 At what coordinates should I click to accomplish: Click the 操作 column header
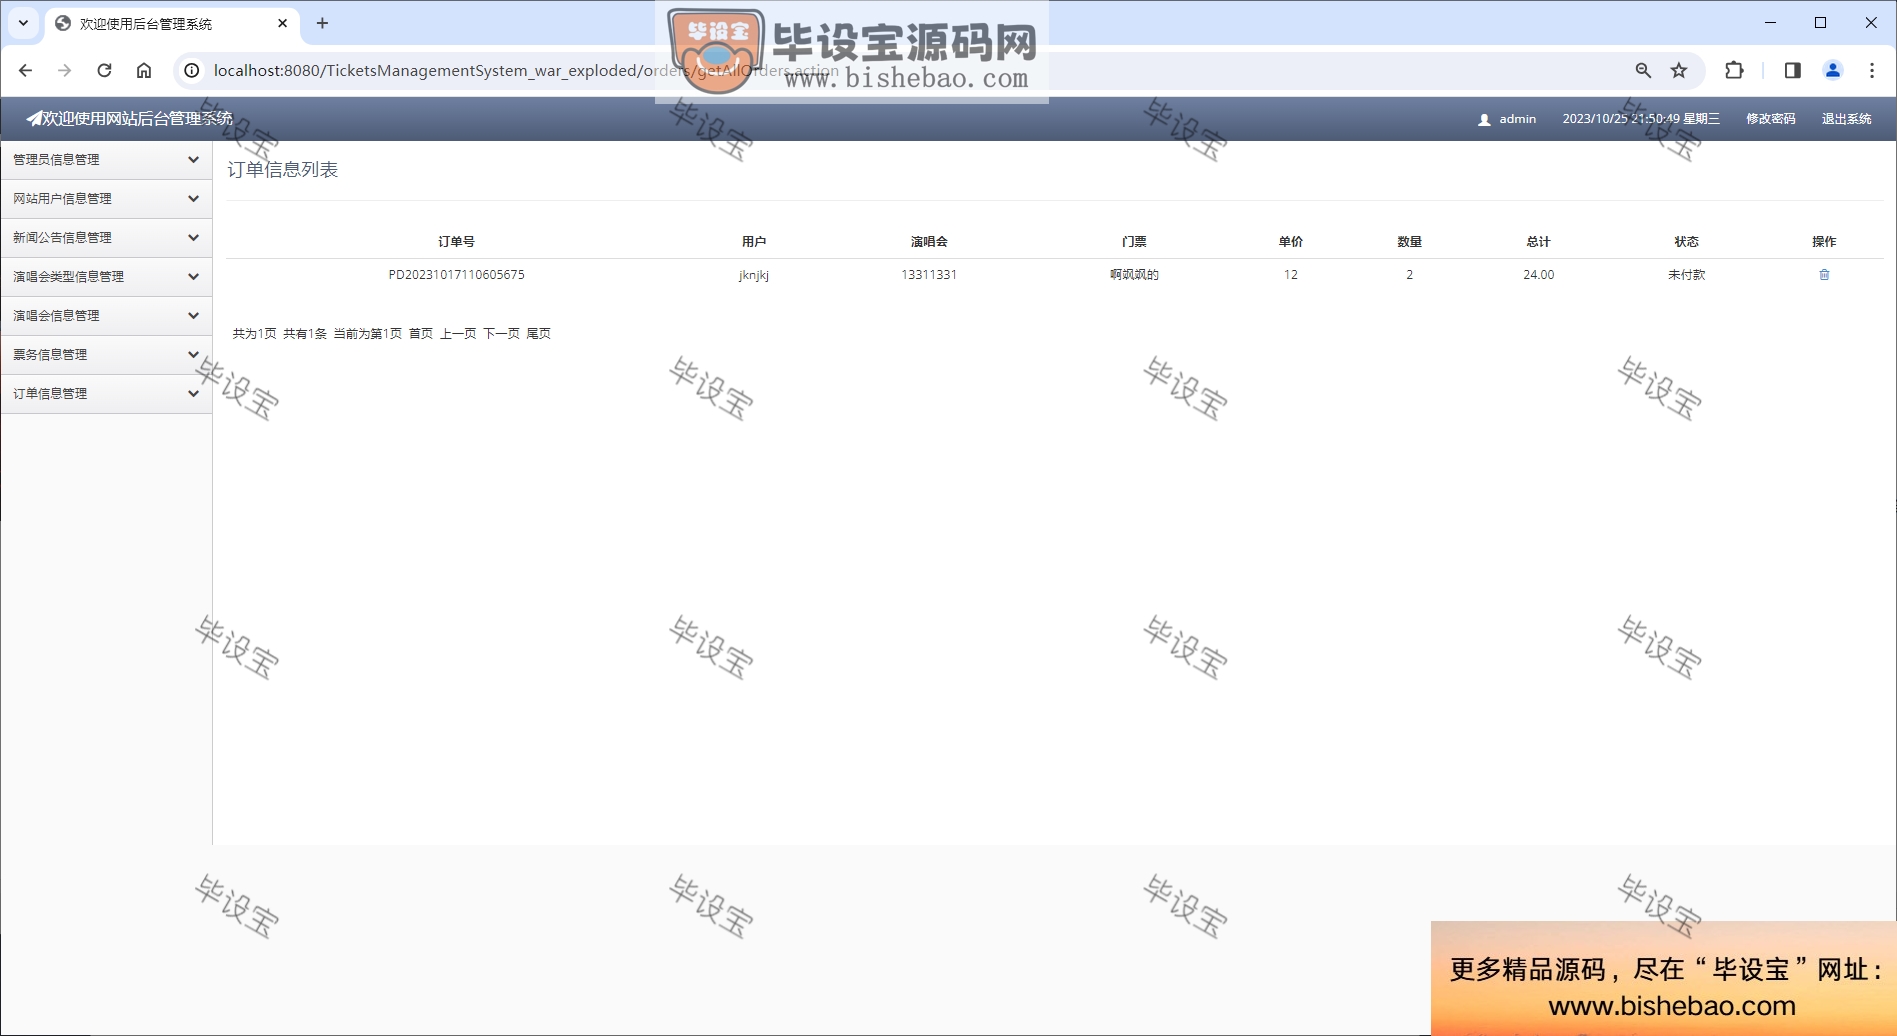click(1824, 242)
